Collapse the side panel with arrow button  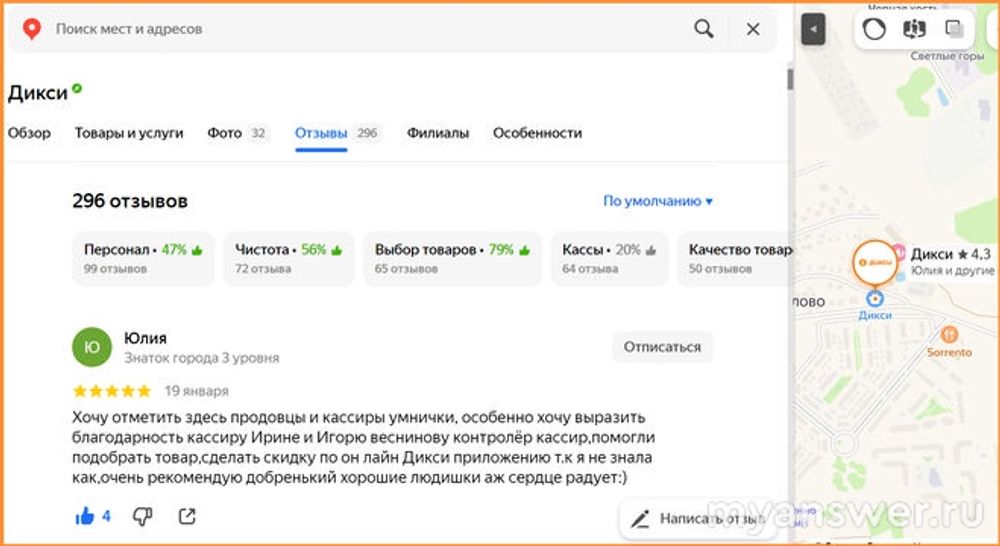pos(813,29)
